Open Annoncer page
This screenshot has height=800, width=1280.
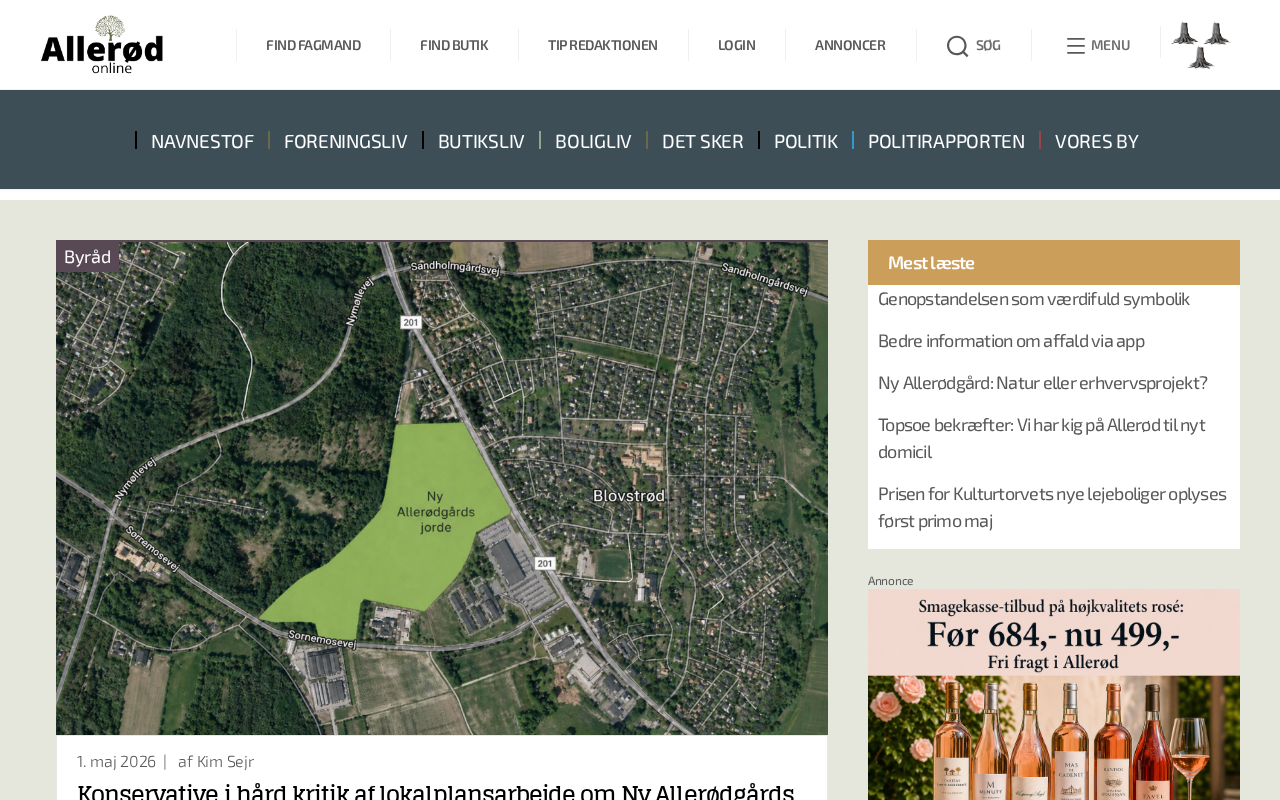850,45
